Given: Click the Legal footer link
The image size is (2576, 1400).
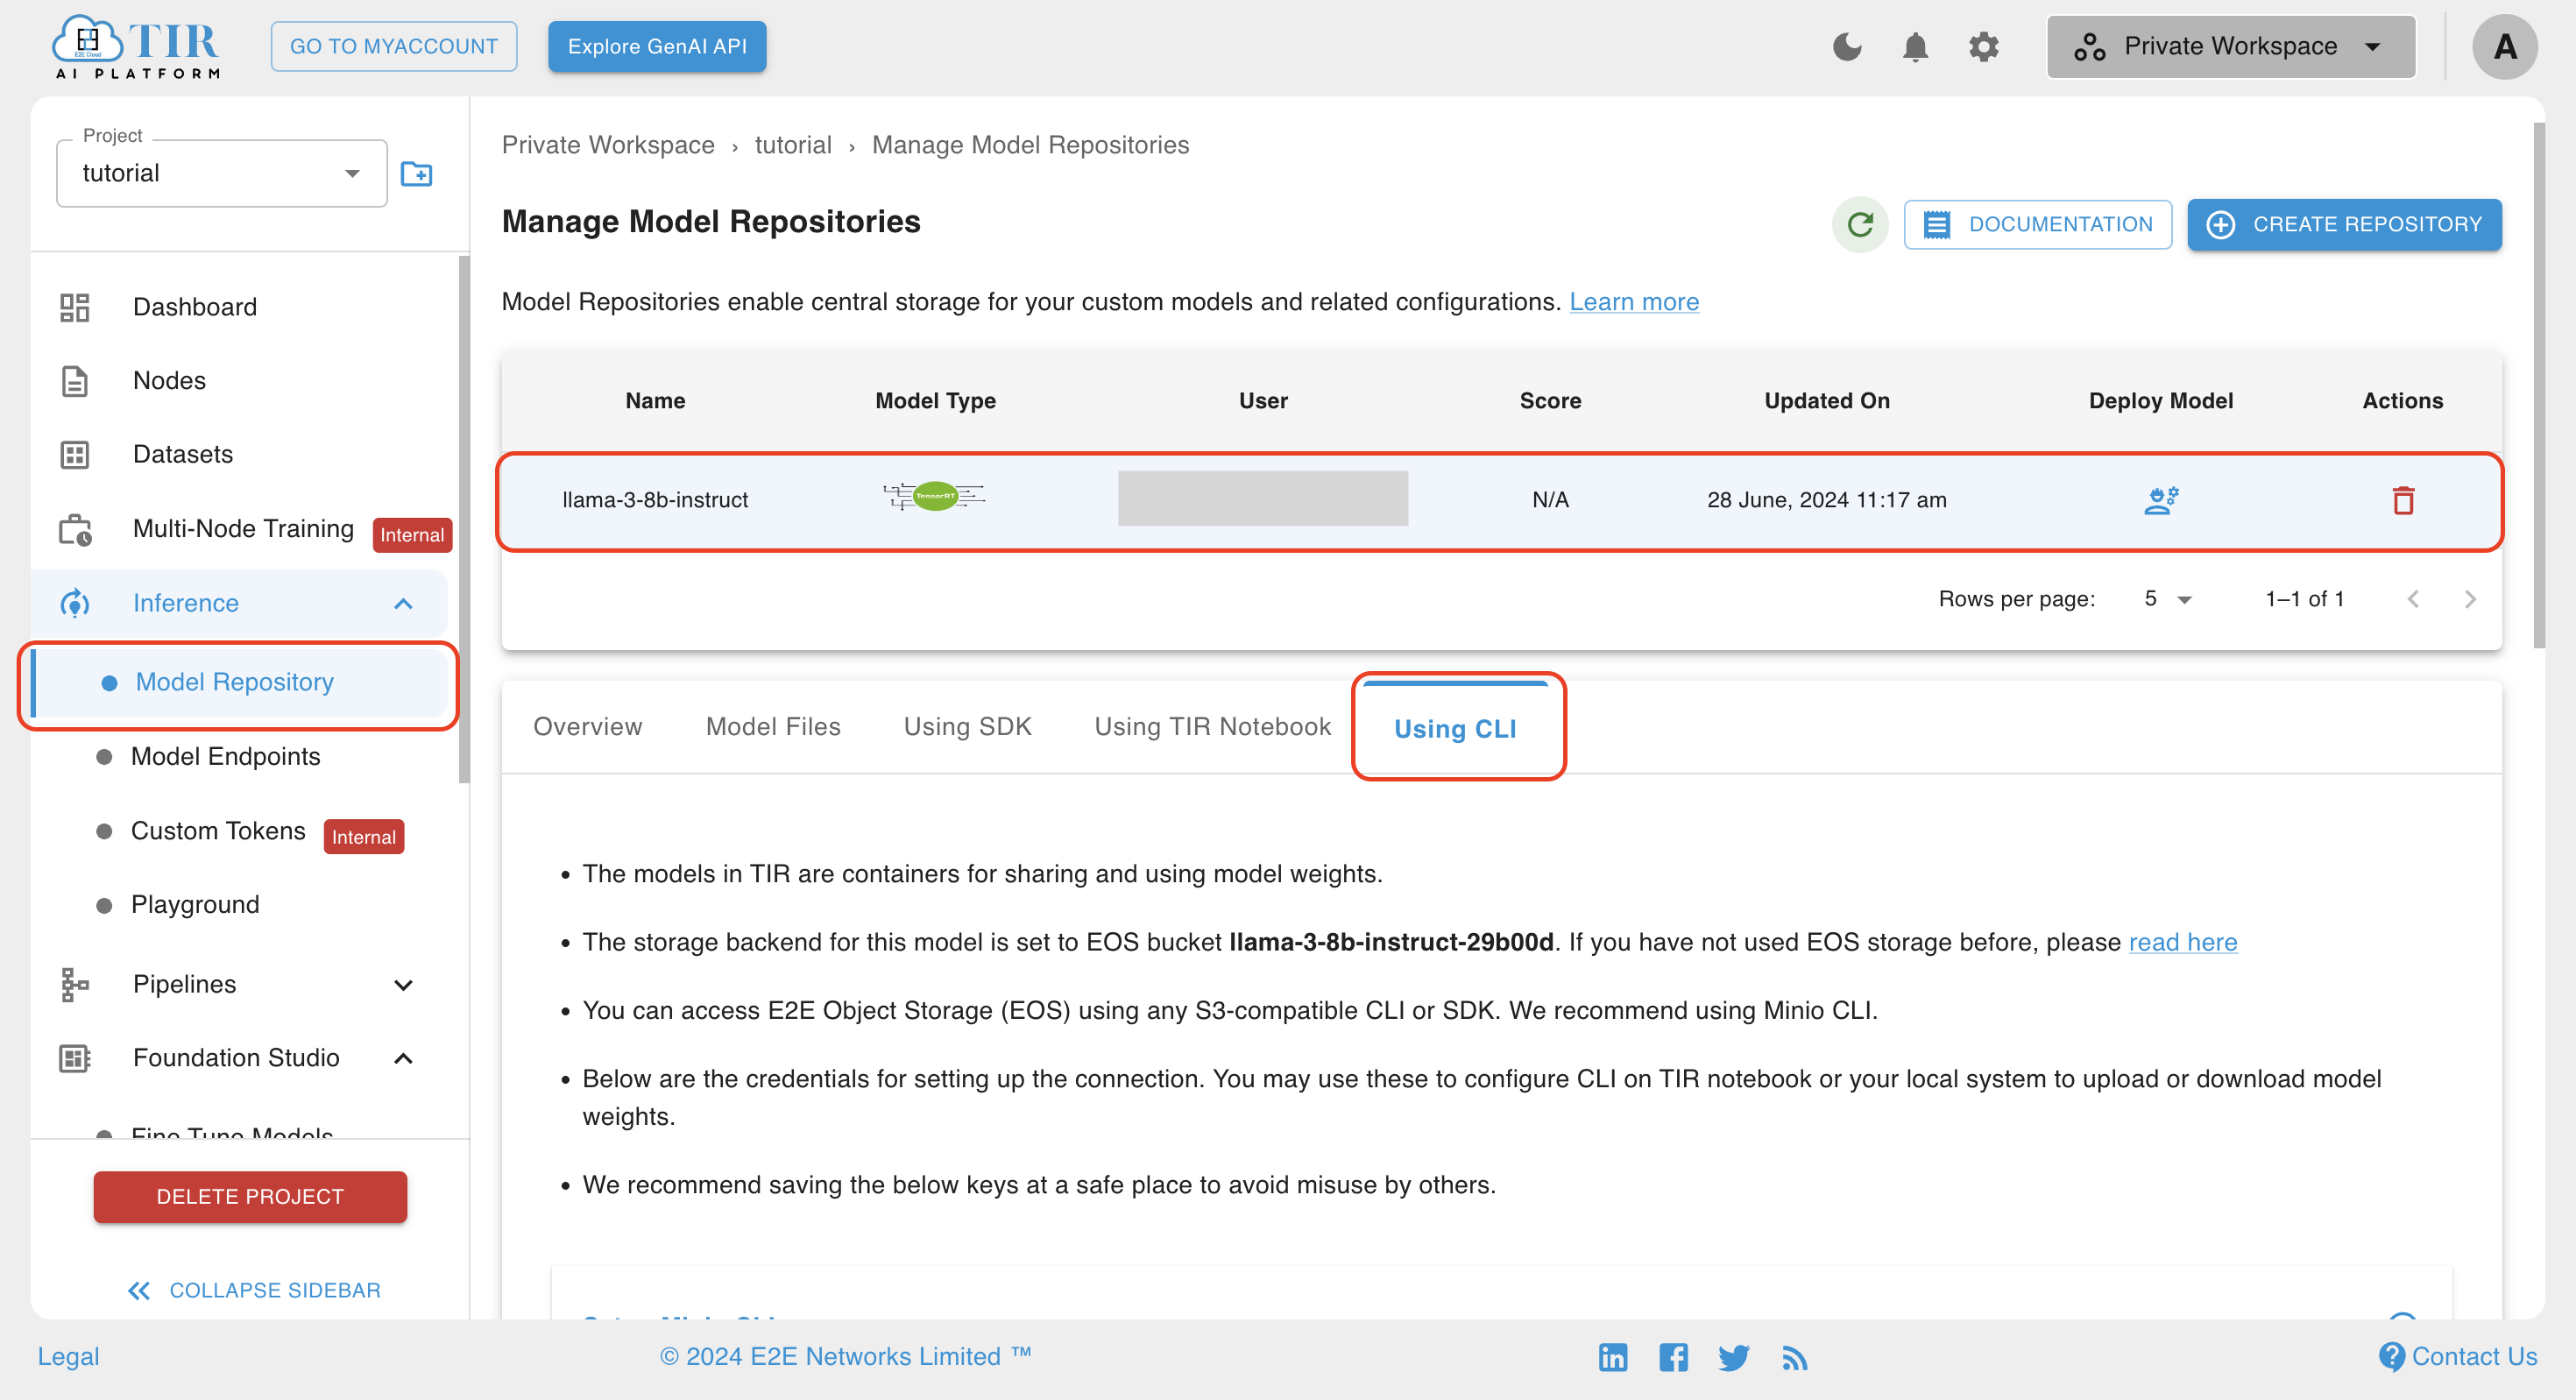Looking at the screenshot, I should point(68,1357).
